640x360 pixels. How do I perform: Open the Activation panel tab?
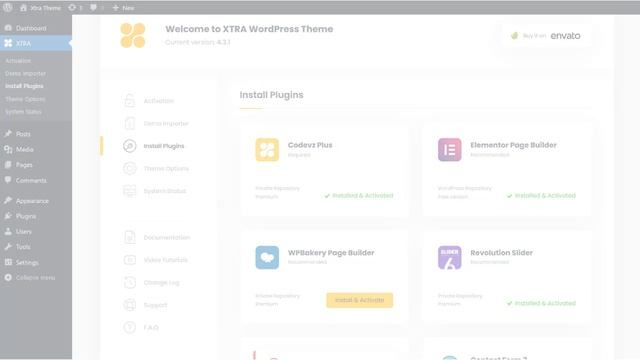click(x=158, y=100)
